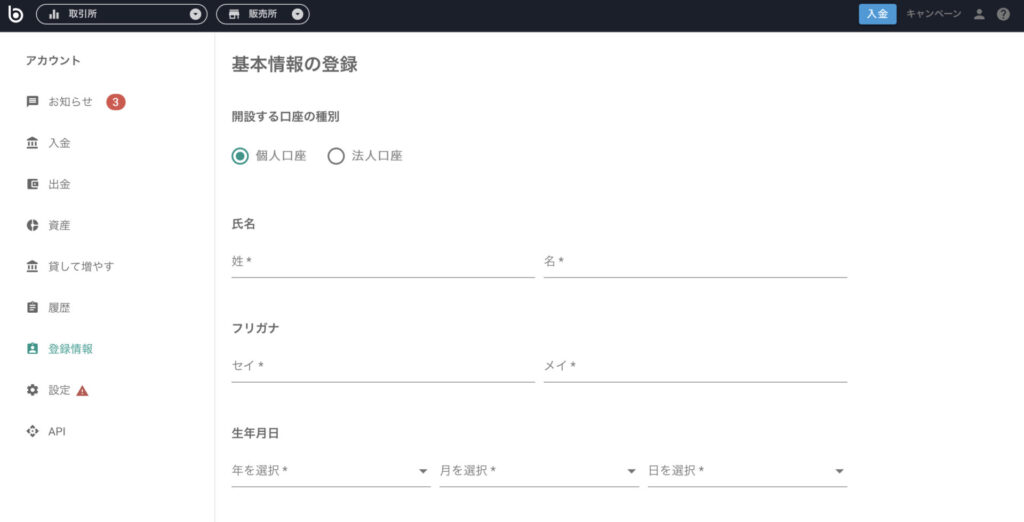Go to 登録情報 in sidebar
Screen dimensions: 1024x522
coord(71,349)
